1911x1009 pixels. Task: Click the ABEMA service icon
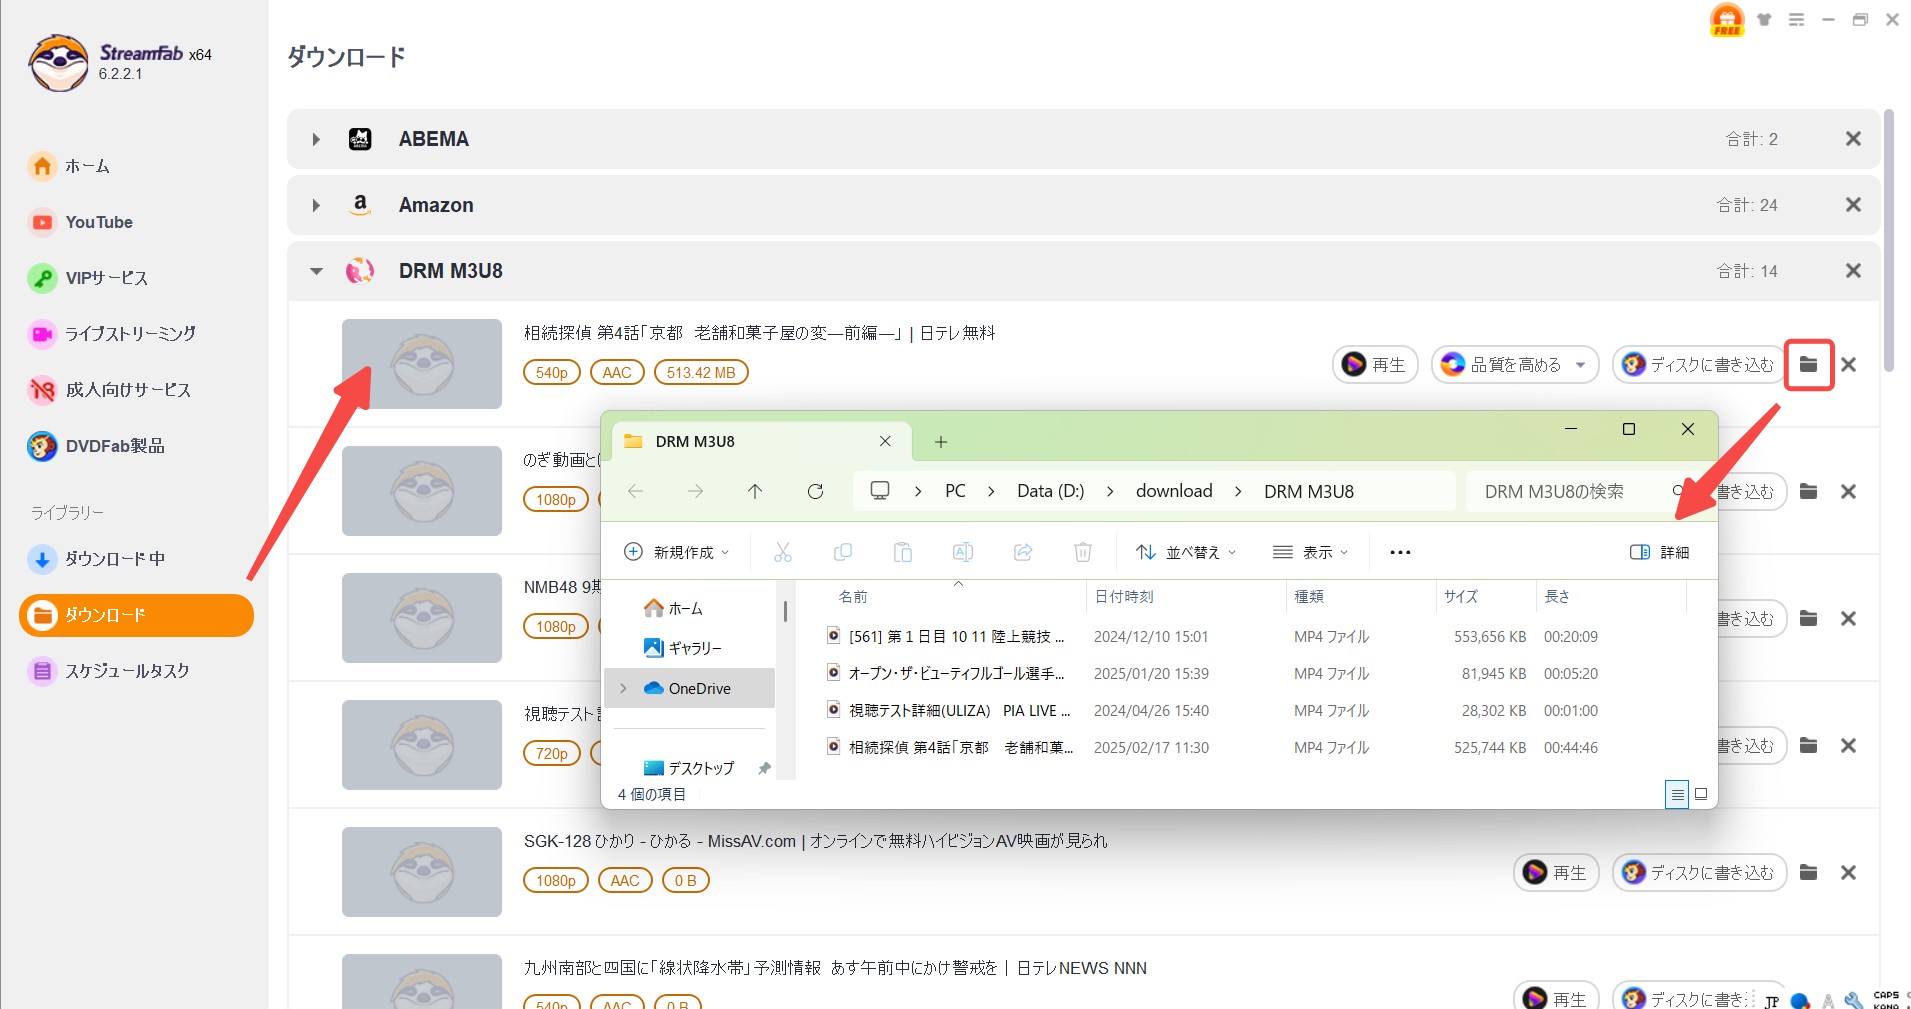[360, 139]
